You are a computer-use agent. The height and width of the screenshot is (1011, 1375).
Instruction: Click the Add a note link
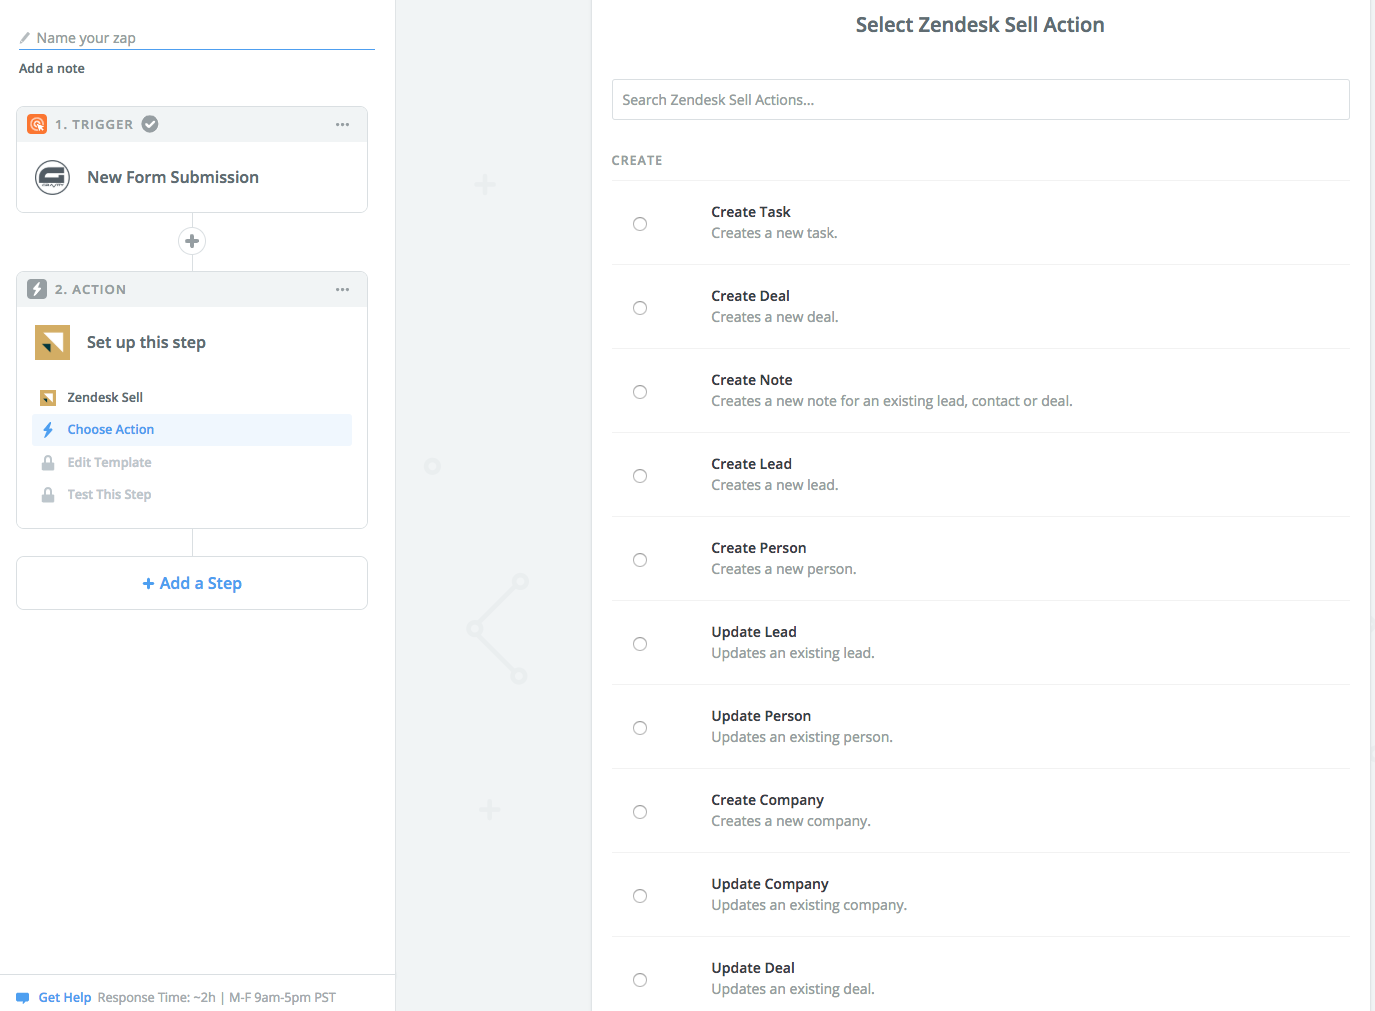point(52,69)
